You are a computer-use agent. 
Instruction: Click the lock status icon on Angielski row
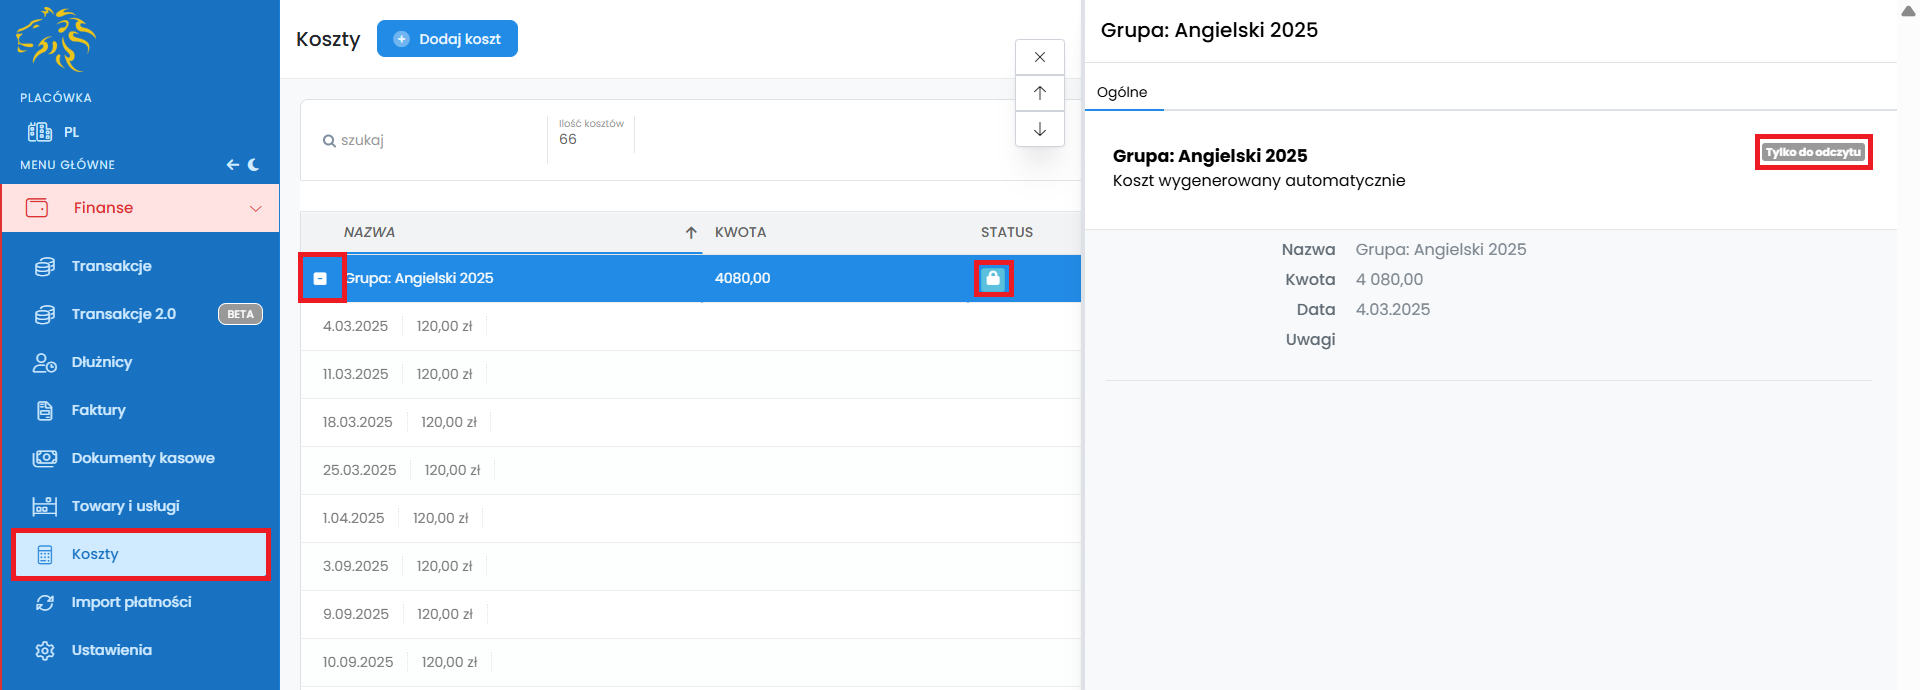pyautogui.click(x=993, y=279)
